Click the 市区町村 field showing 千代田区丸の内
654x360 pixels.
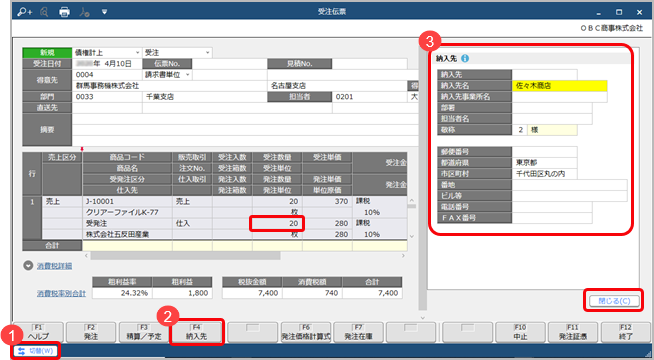click(545, 174)
